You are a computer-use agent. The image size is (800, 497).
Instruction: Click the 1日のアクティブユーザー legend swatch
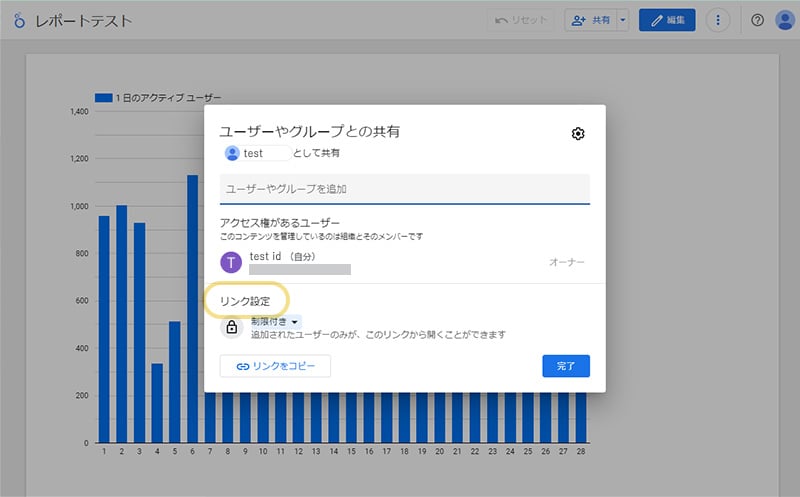pos(104,97)
